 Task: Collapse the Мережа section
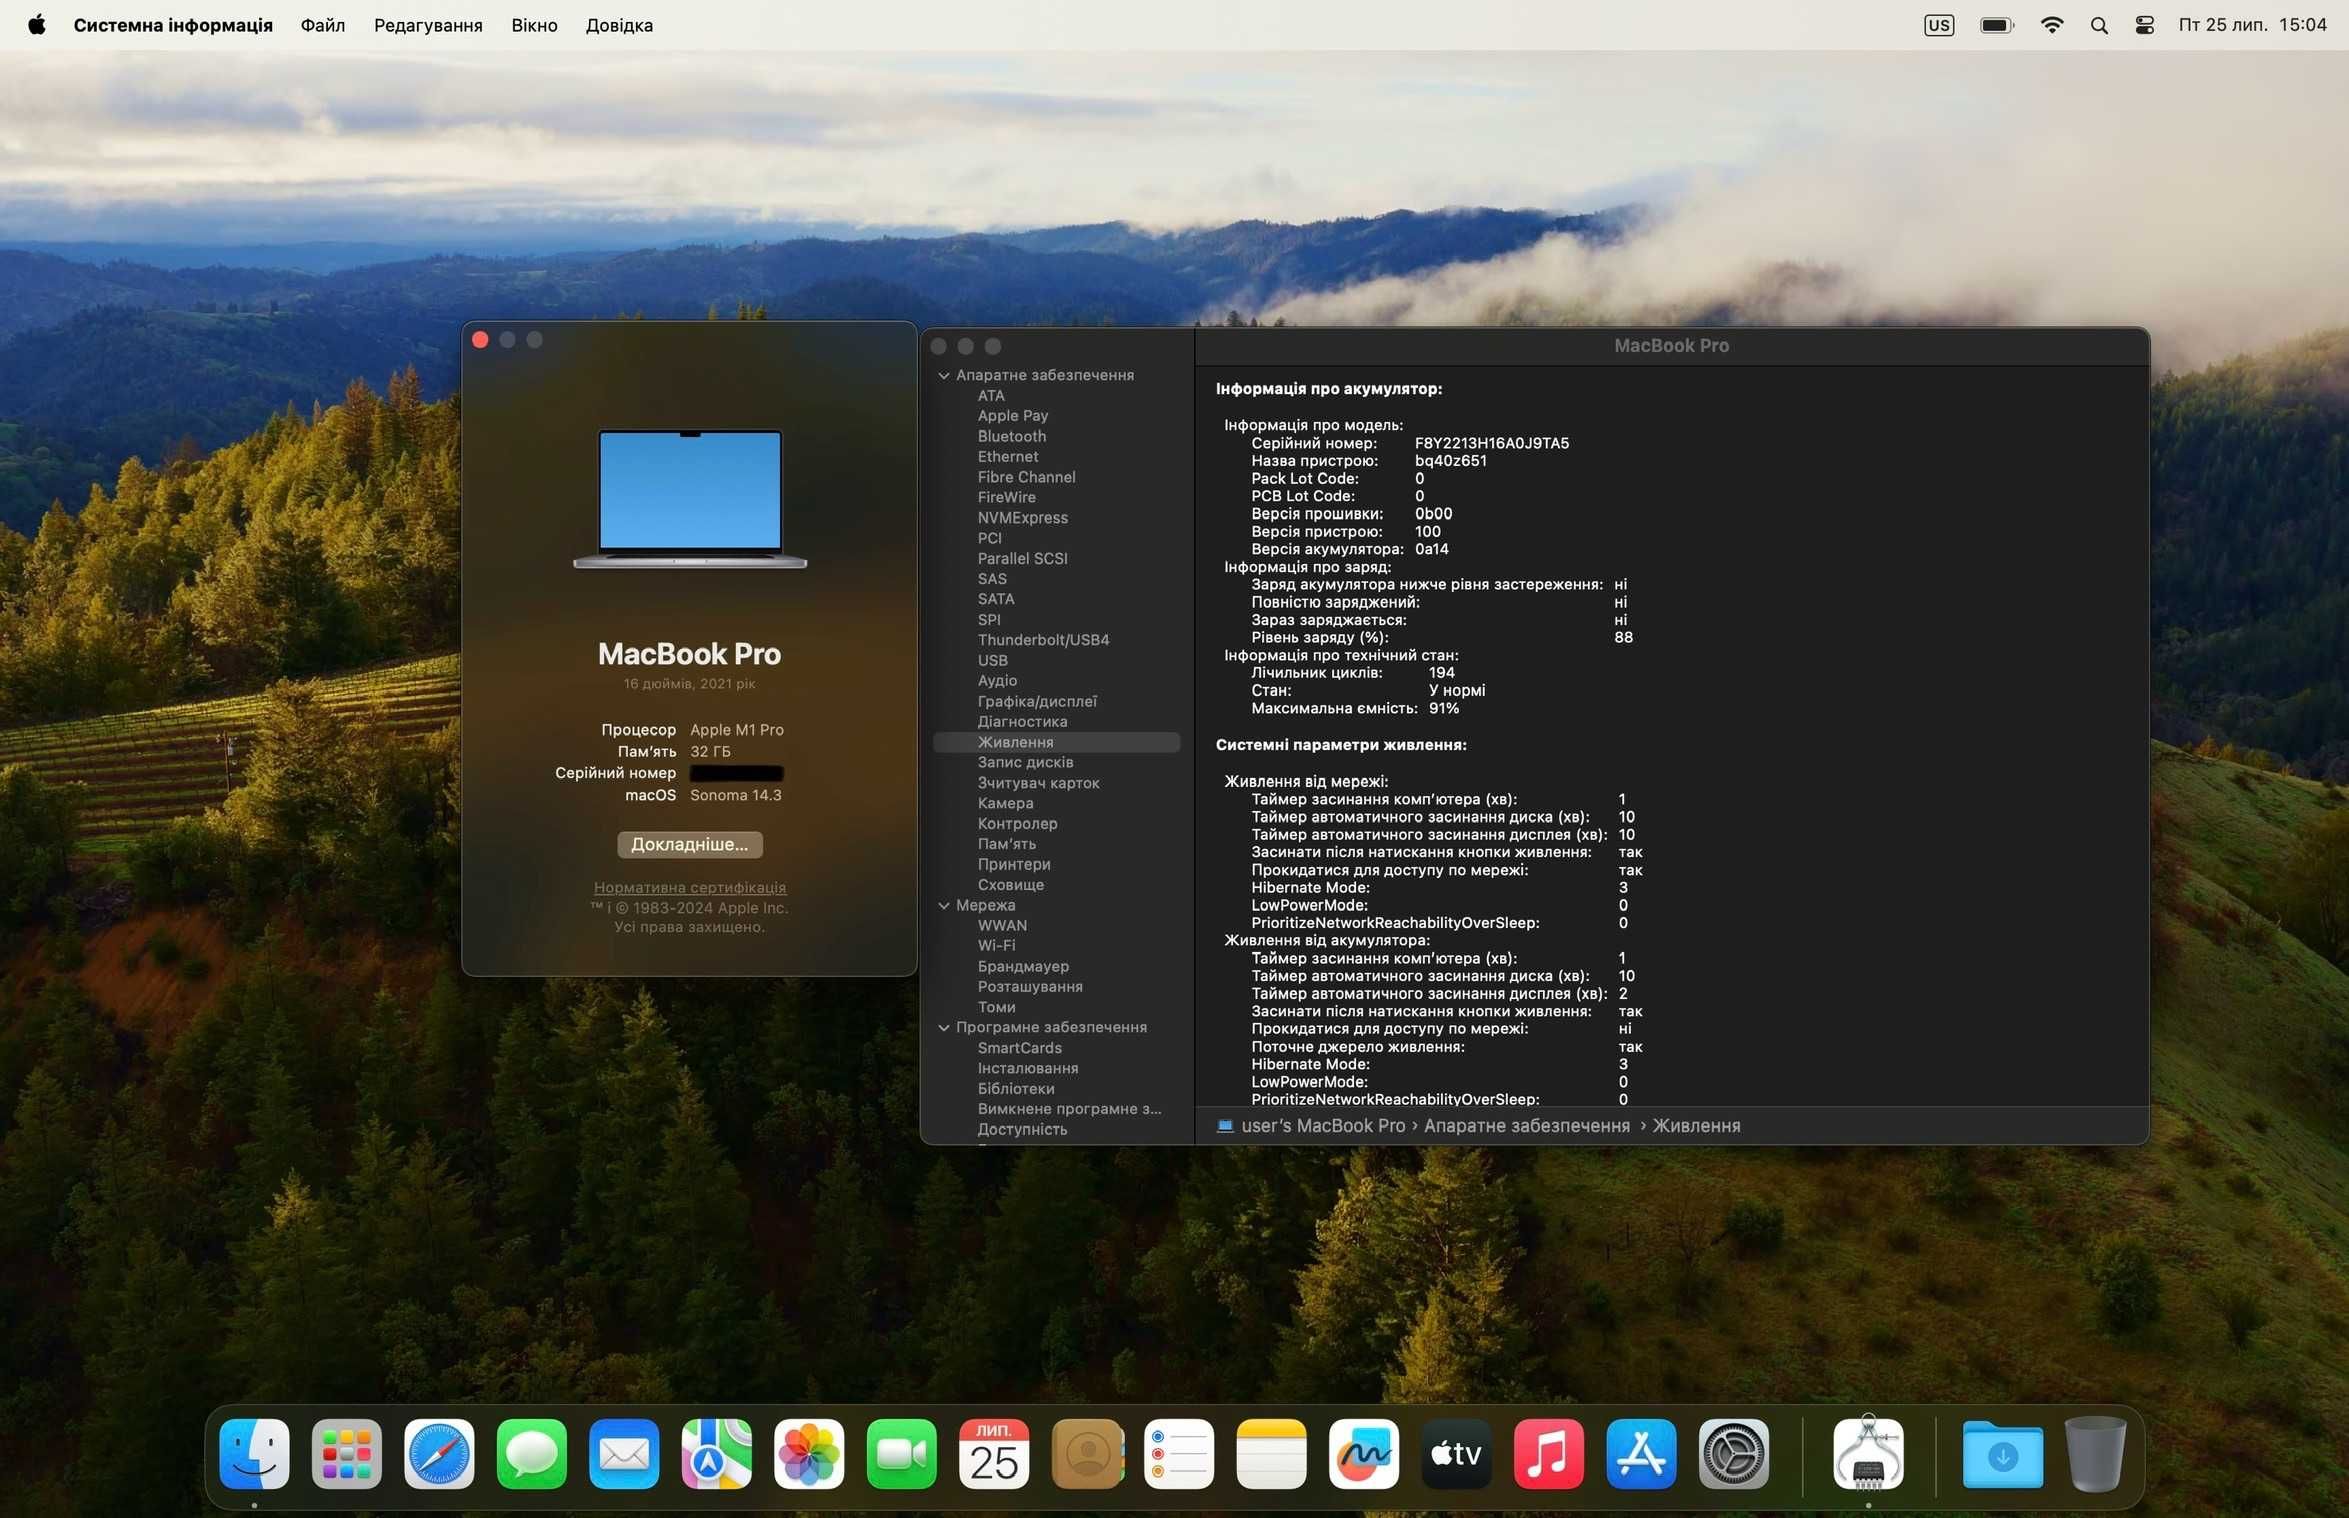pos(943,905)
